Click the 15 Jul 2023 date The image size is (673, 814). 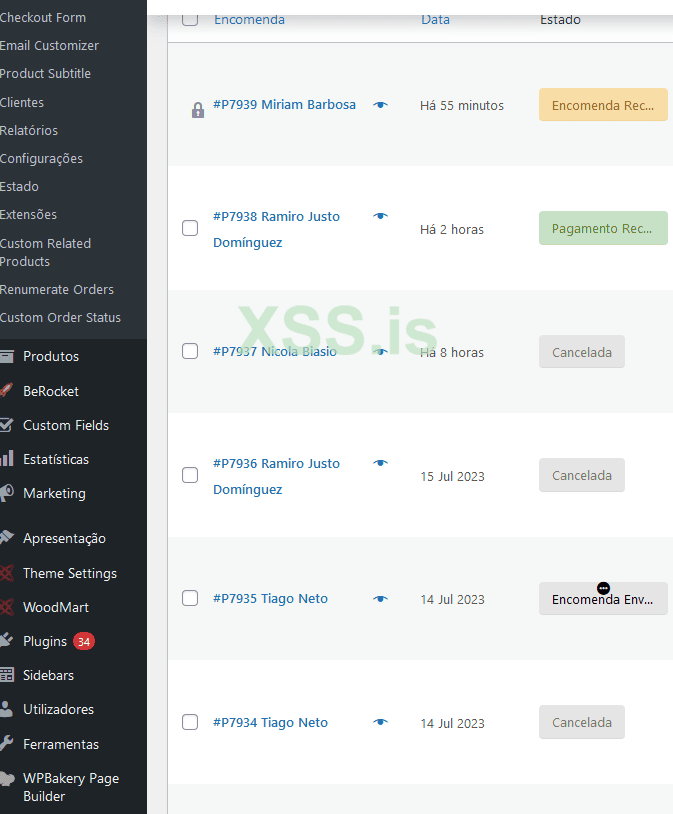(452, 477)
